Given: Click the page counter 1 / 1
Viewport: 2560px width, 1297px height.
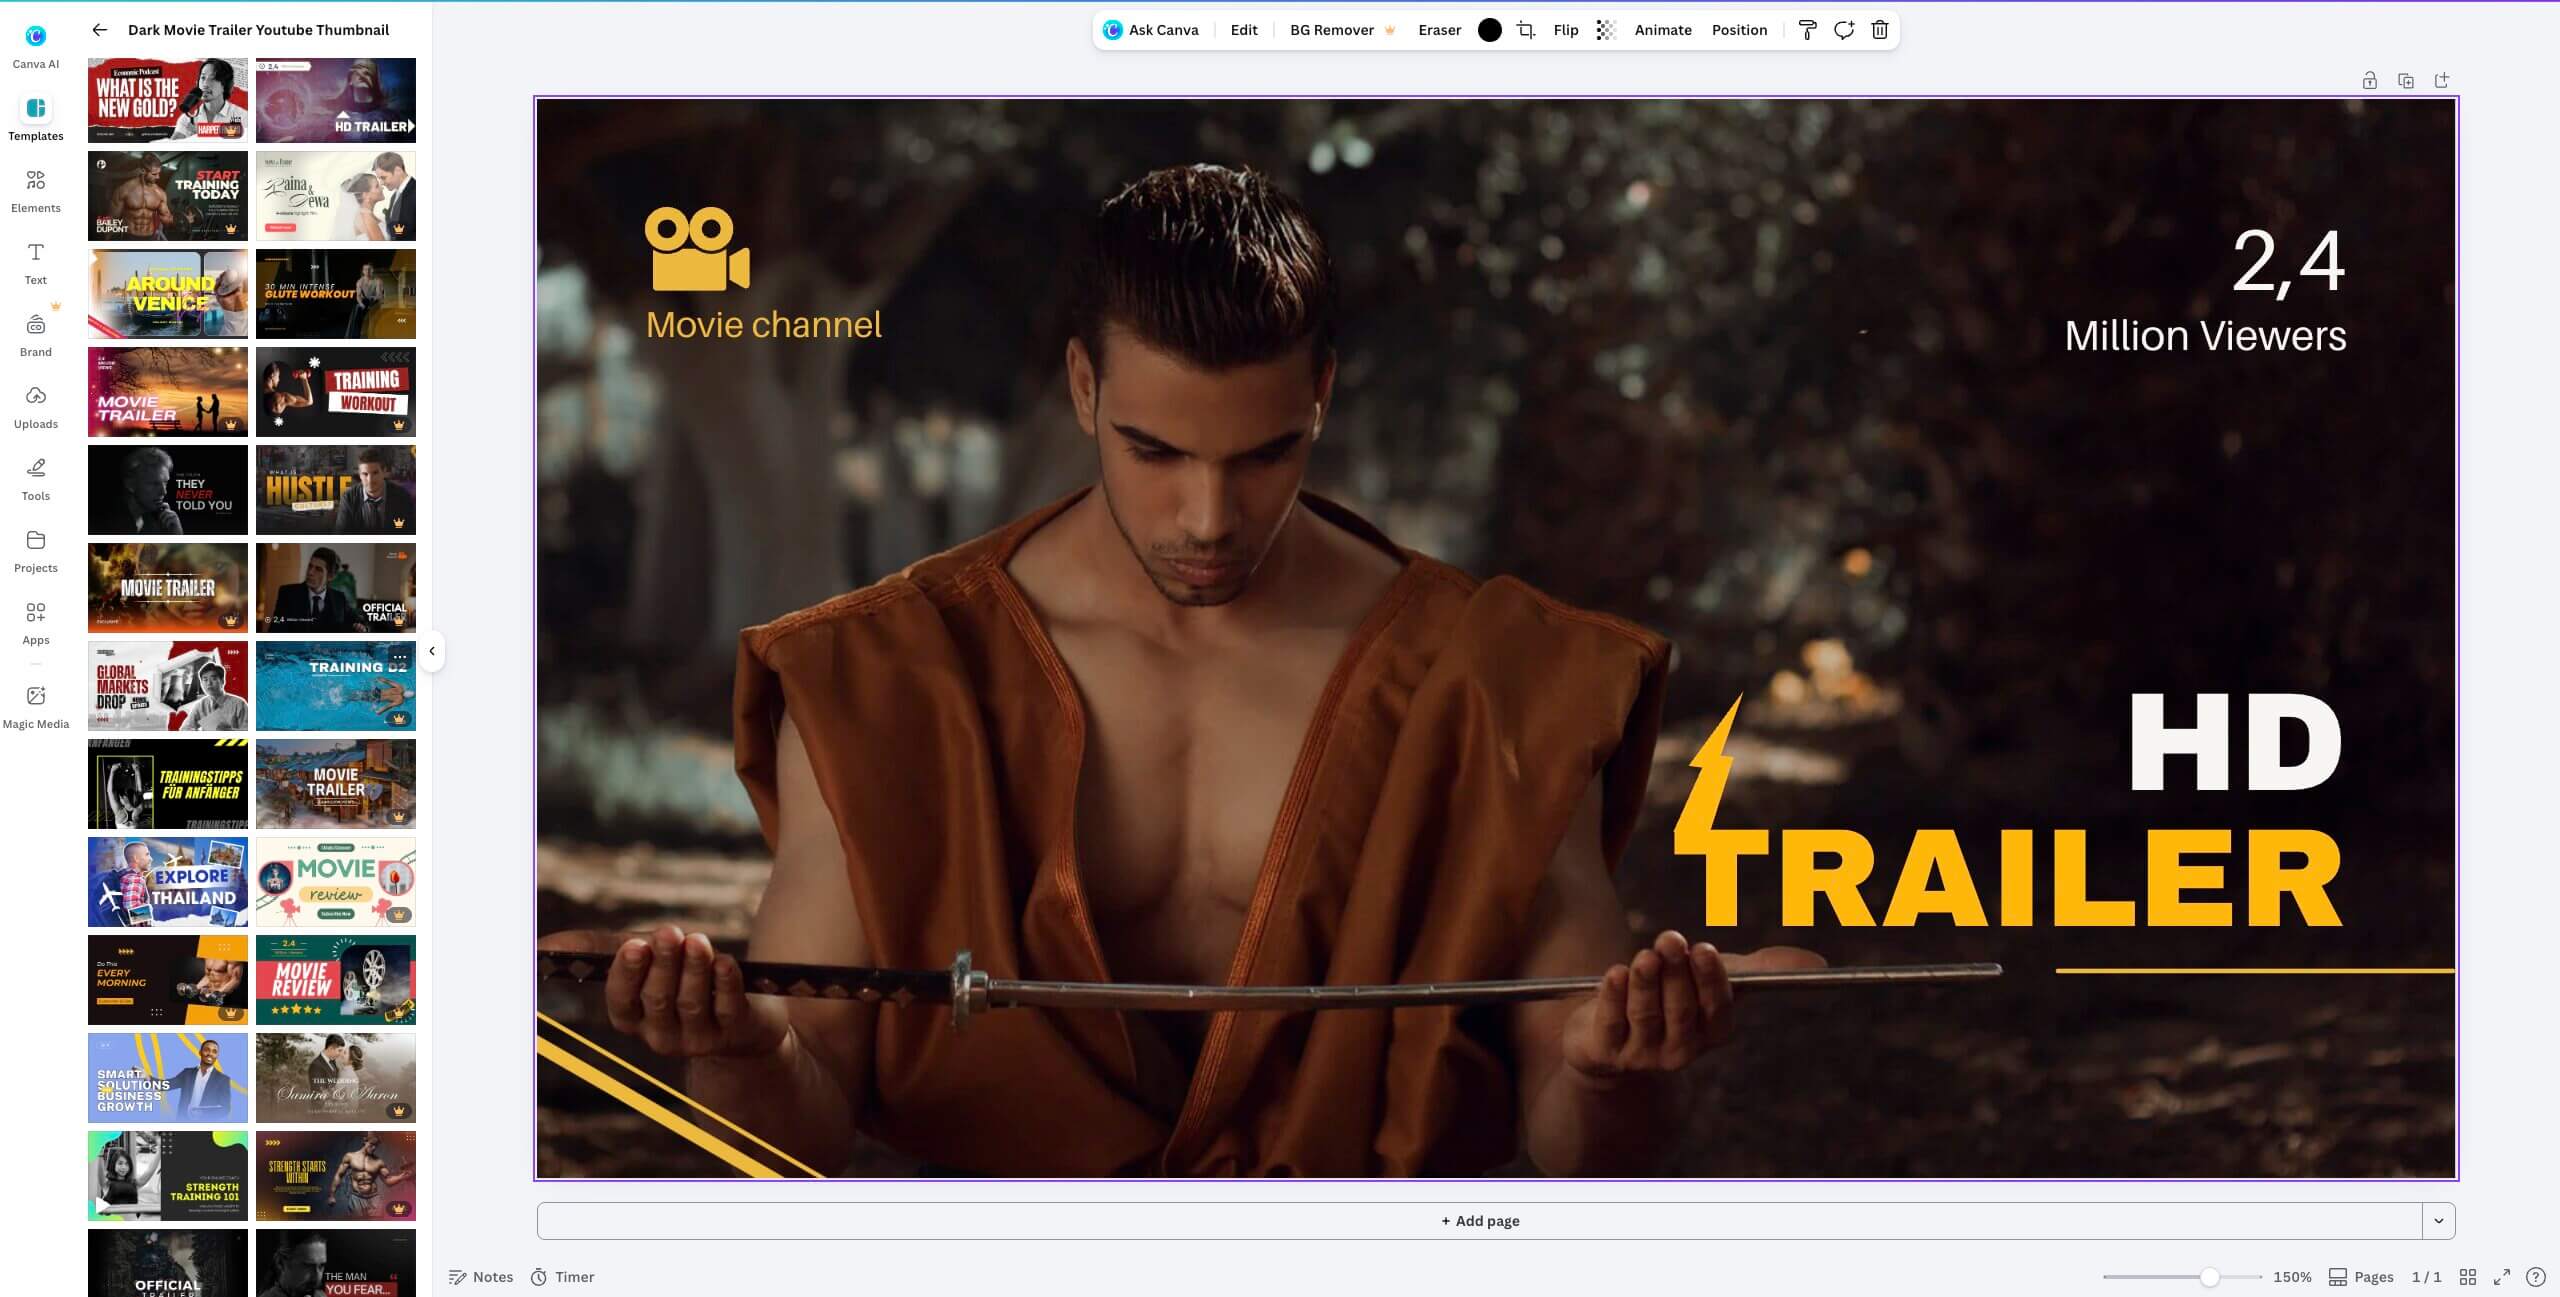Looking at the screenshot, I should pos(2426,1277).
